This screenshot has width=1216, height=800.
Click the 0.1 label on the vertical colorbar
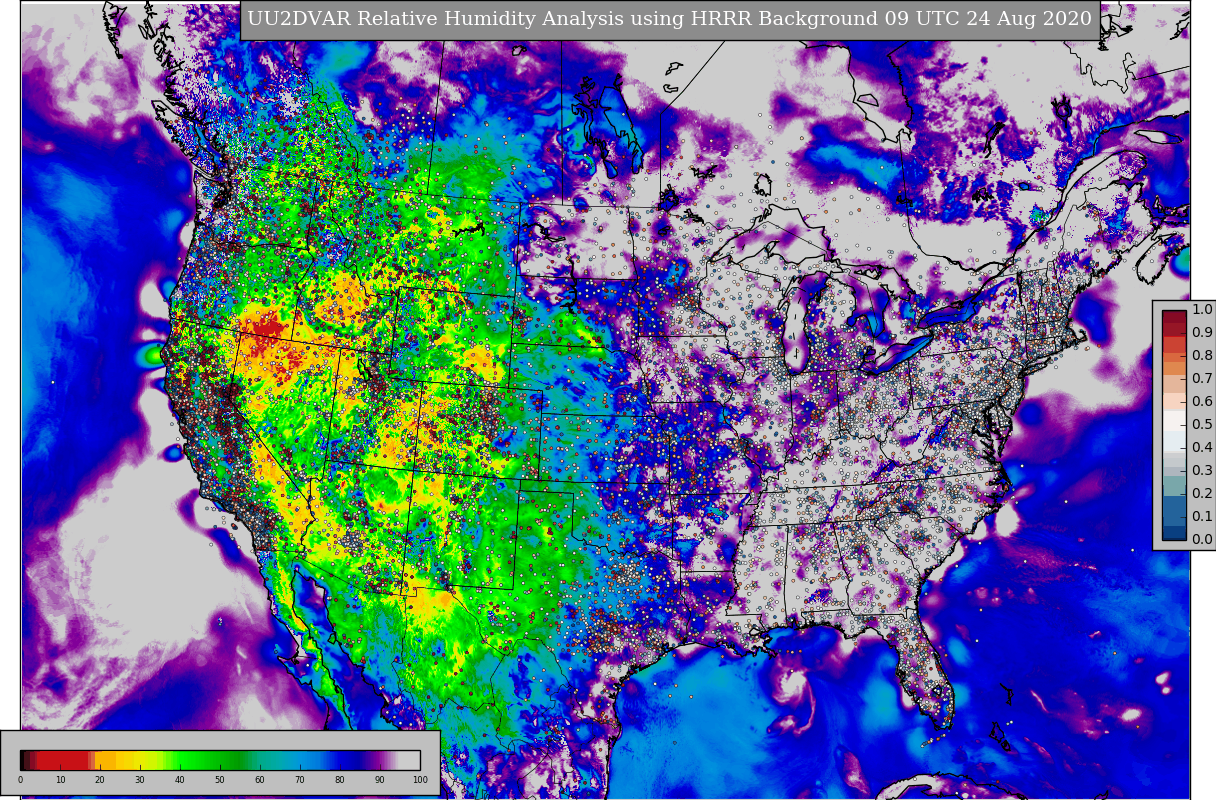click(1202, 516)
